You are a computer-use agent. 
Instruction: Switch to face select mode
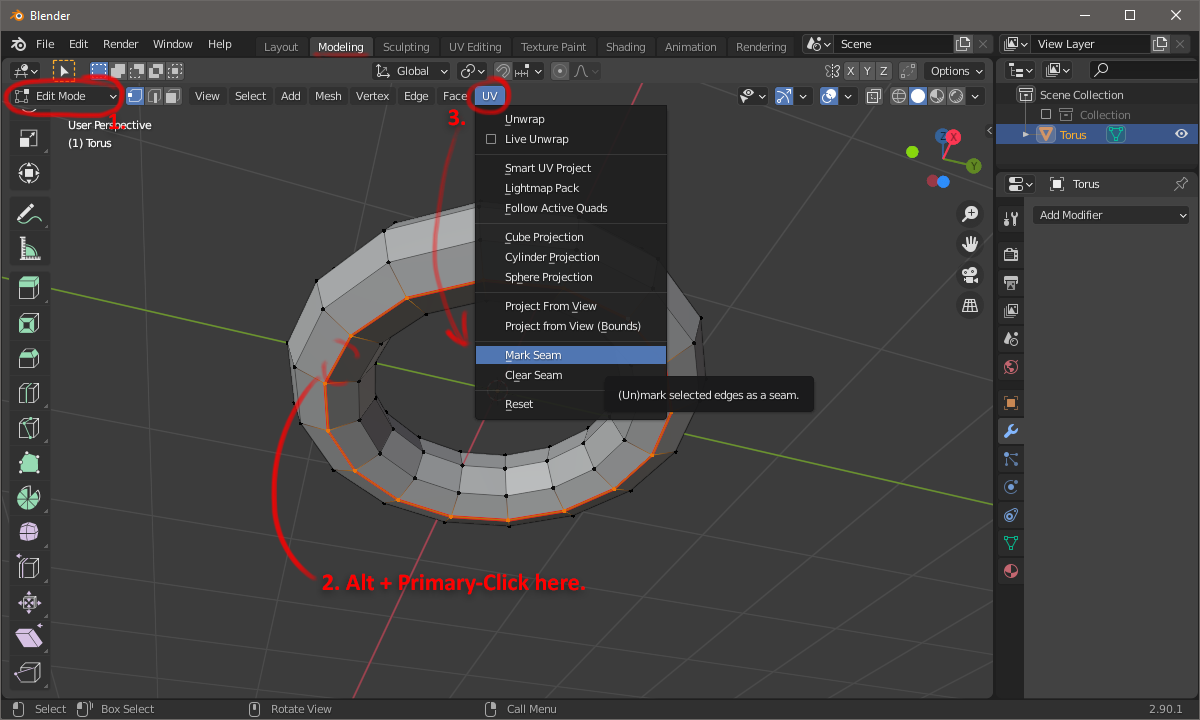point(172,96)
